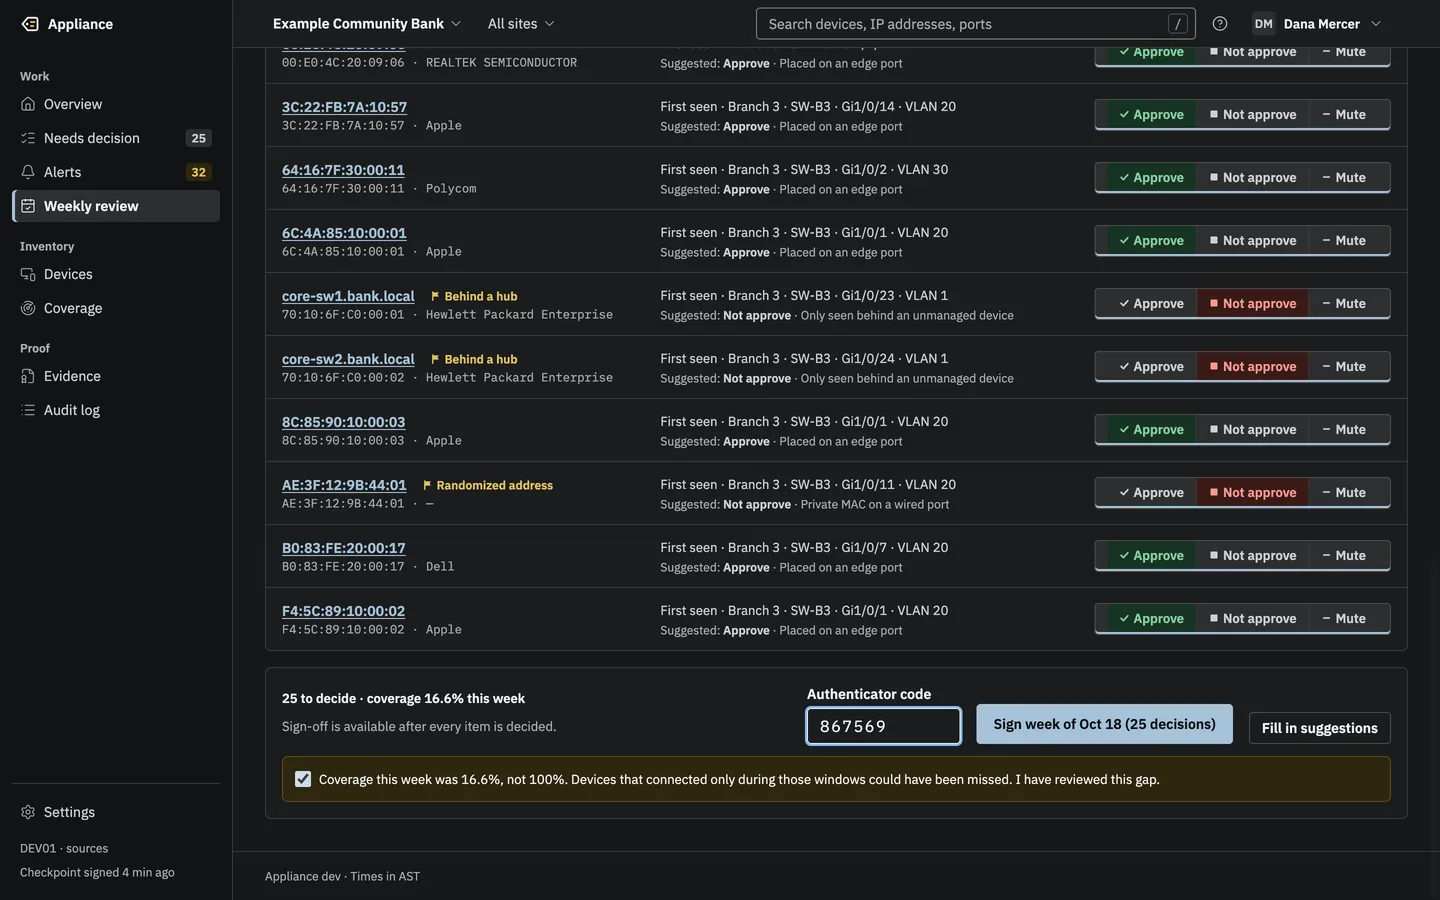Screen dimensions: 1440x900
Task: Expand Example Community Bank dropdown
Action: click(x=366, y=24)
